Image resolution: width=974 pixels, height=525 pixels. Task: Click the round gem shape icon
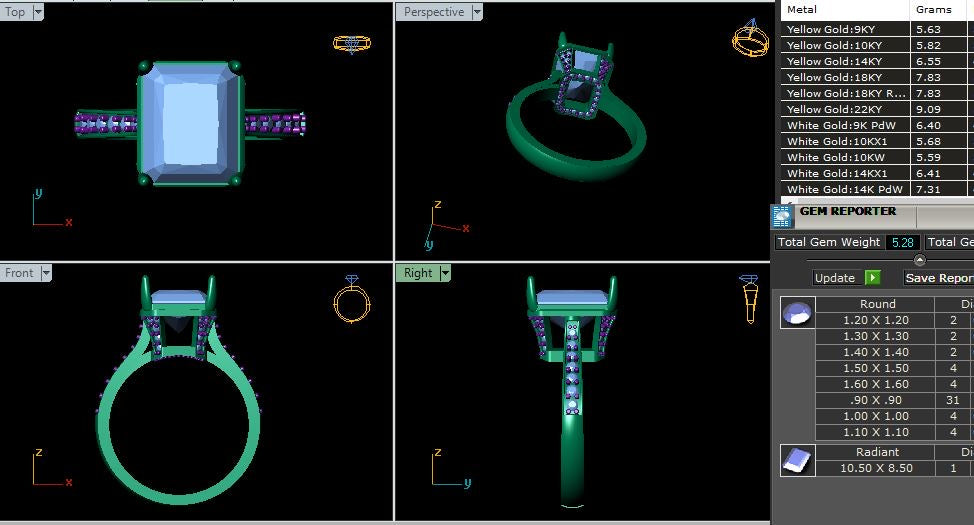[x=797, y=313]
